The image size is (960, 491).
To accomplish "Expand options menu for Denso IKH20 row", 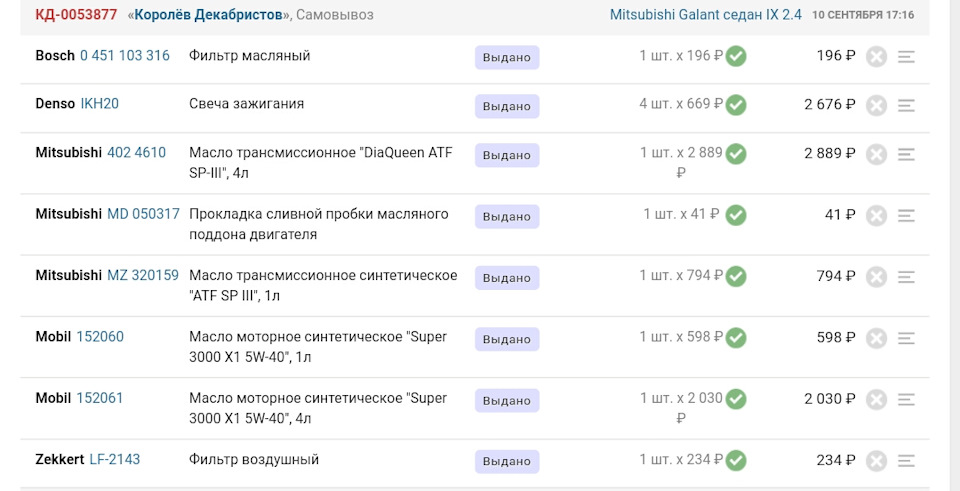I will (906, 105).
